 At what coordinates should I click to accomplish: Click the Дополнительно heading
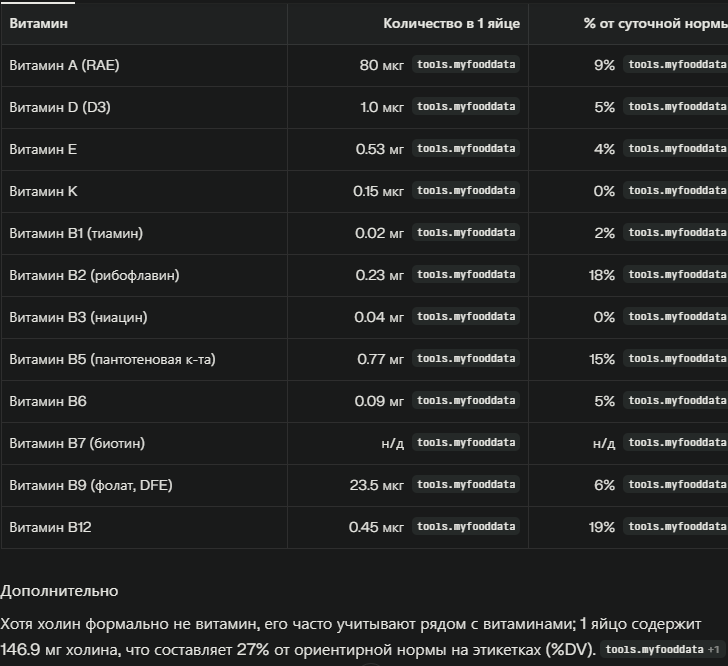click(x=59, y=591)
